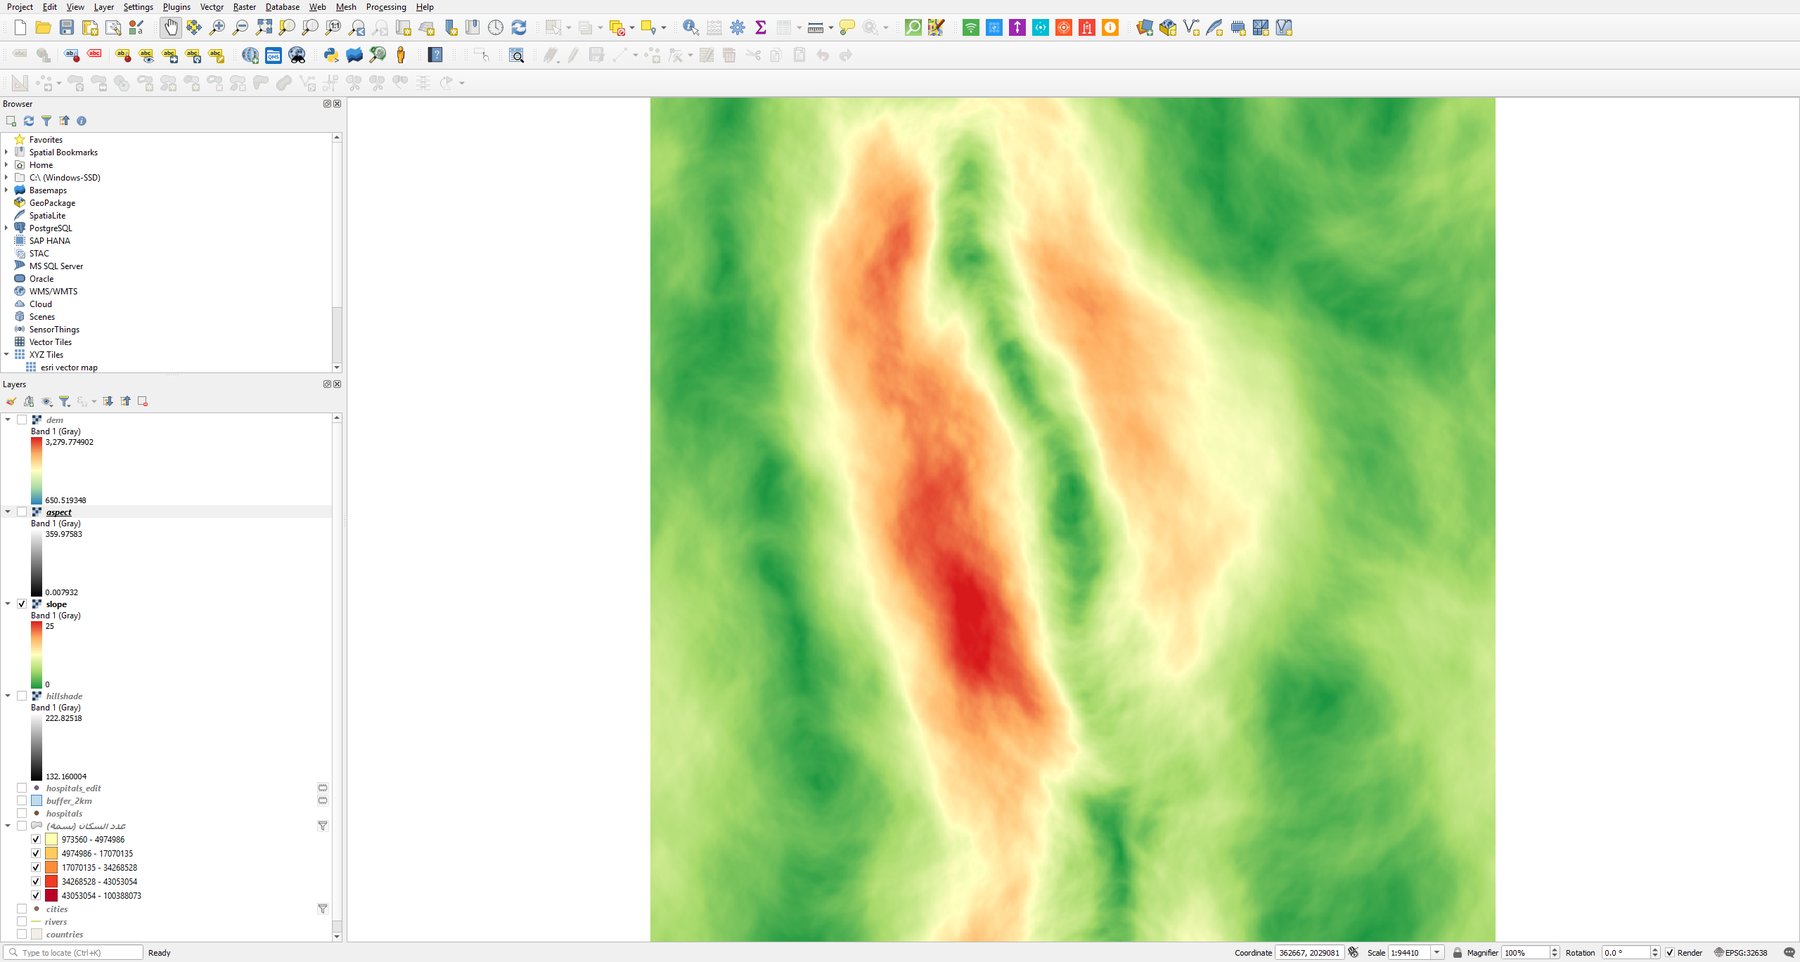Select the 'esri vector map' tile entry
1800x962 pixels.
coord(69,367)
